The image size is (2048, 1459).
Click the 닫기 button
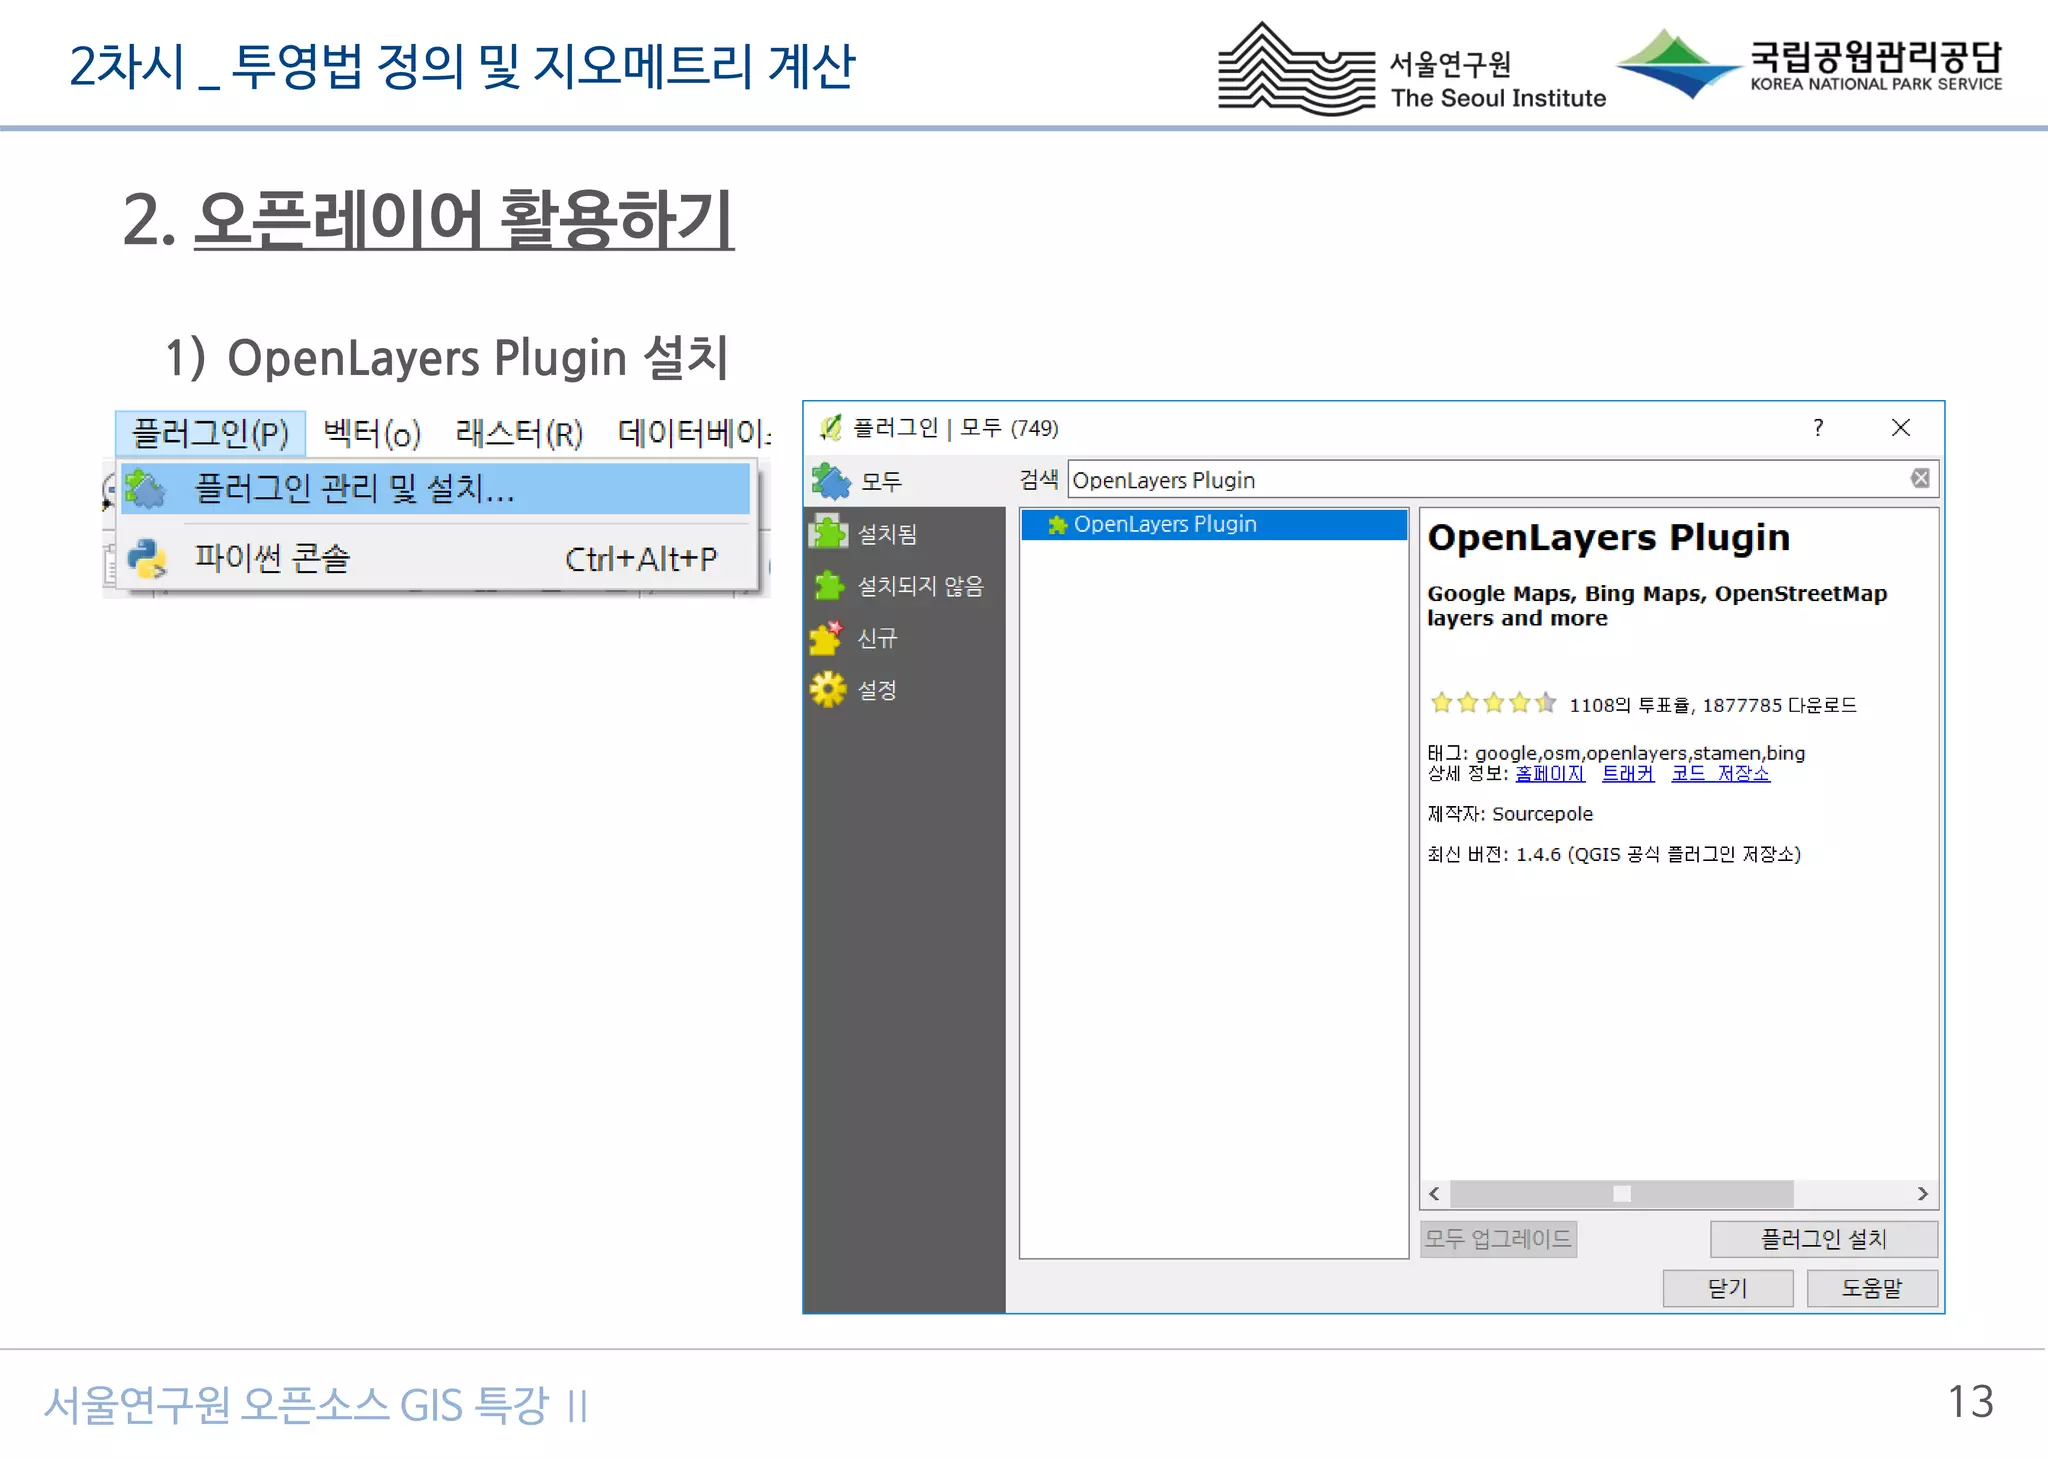1728,1288
